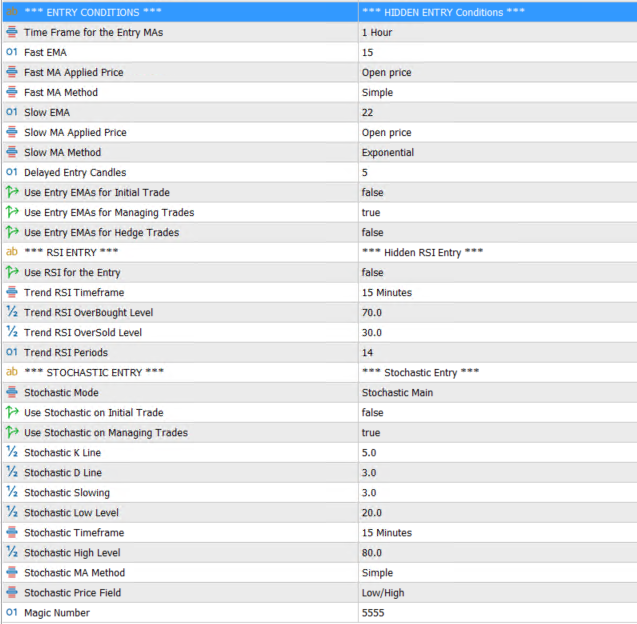Click the enum icon beside Stochastic Mode
This screenshot has width=637, height=624.
click(x=12, y=392)
